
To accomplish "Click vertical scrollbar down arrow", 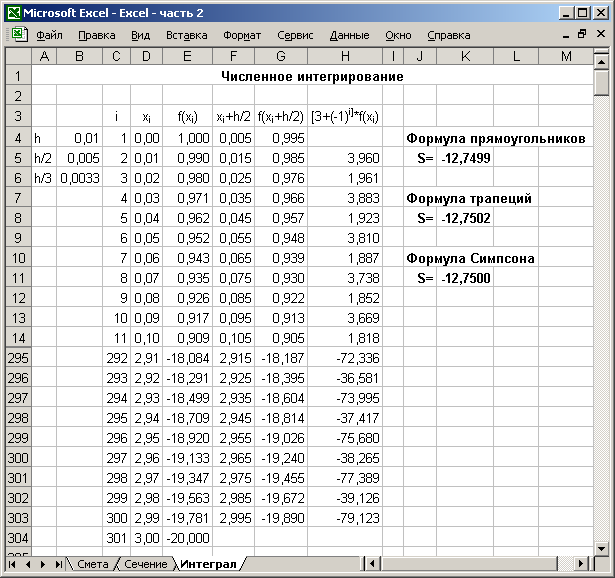I will [601, 548].
